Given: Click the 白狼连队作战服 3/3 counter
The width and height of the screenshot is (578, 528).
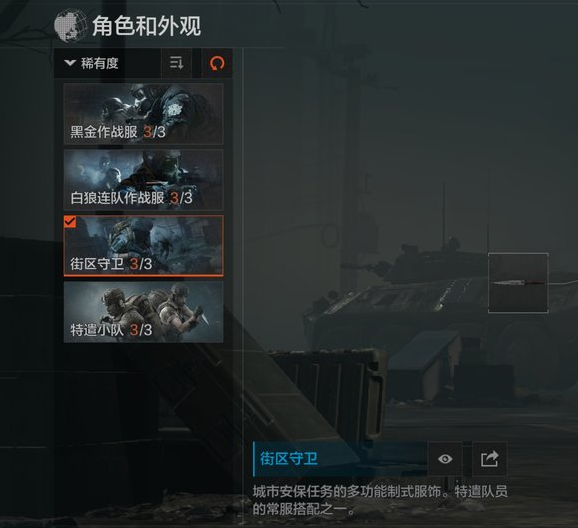Looking at the screenshot, I should click(x=181, y=198).
